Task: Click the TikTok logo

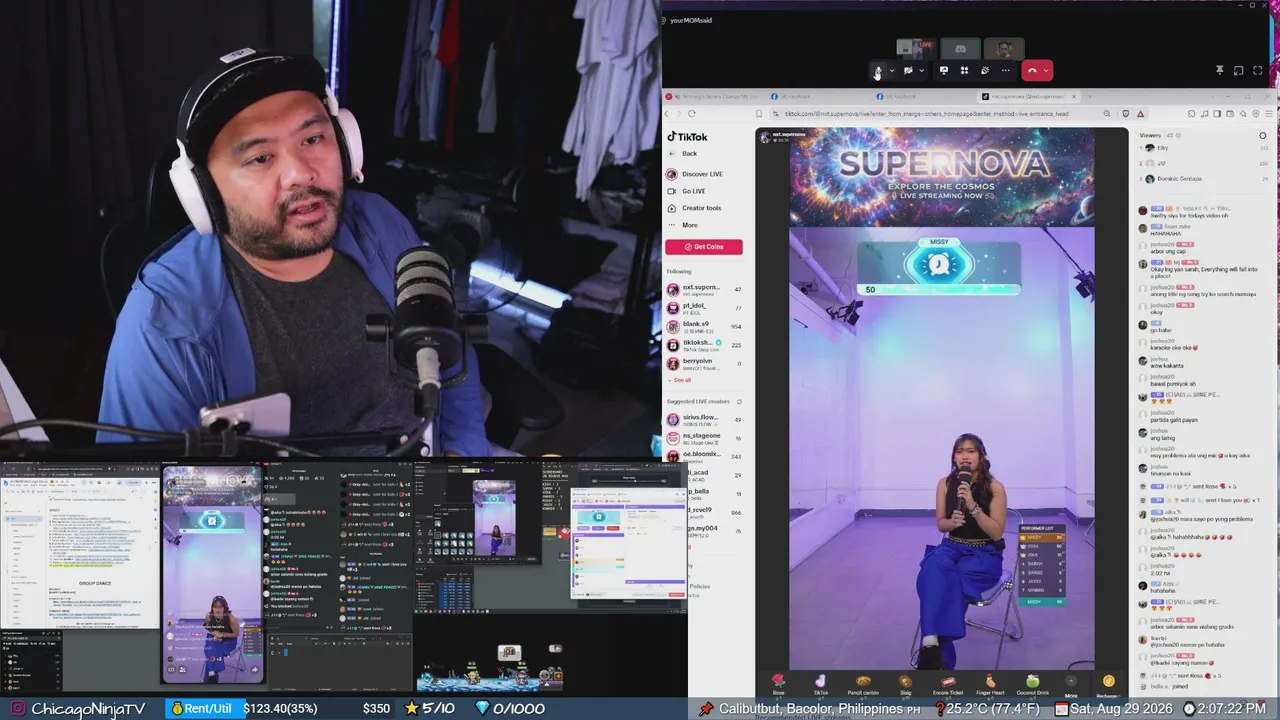Action: [687, 137]
